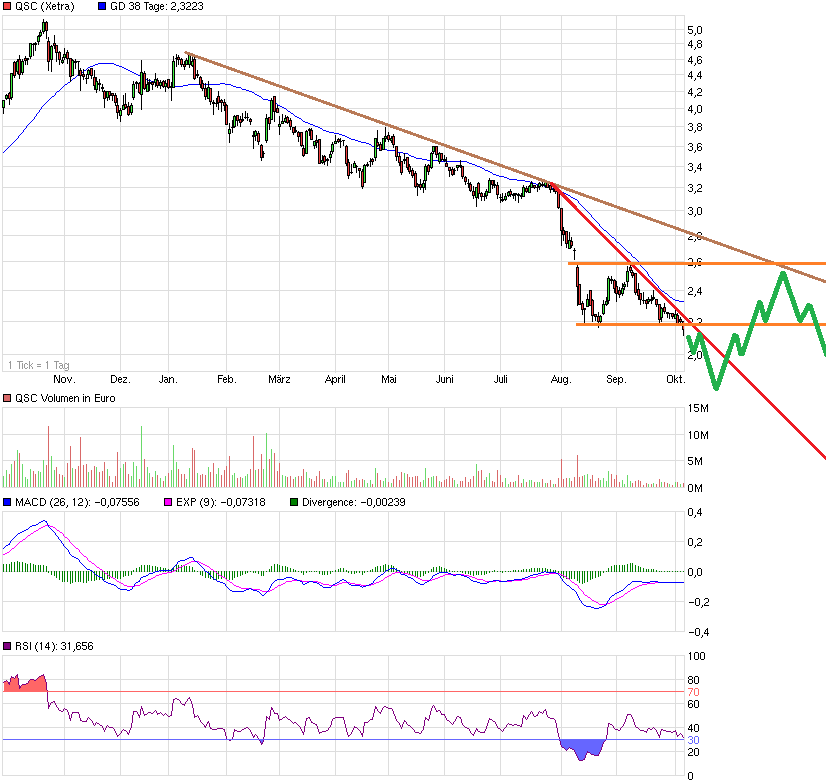
Task: Click the blue GD 38 Tage legend swatch
Action: tap(102, 6)
